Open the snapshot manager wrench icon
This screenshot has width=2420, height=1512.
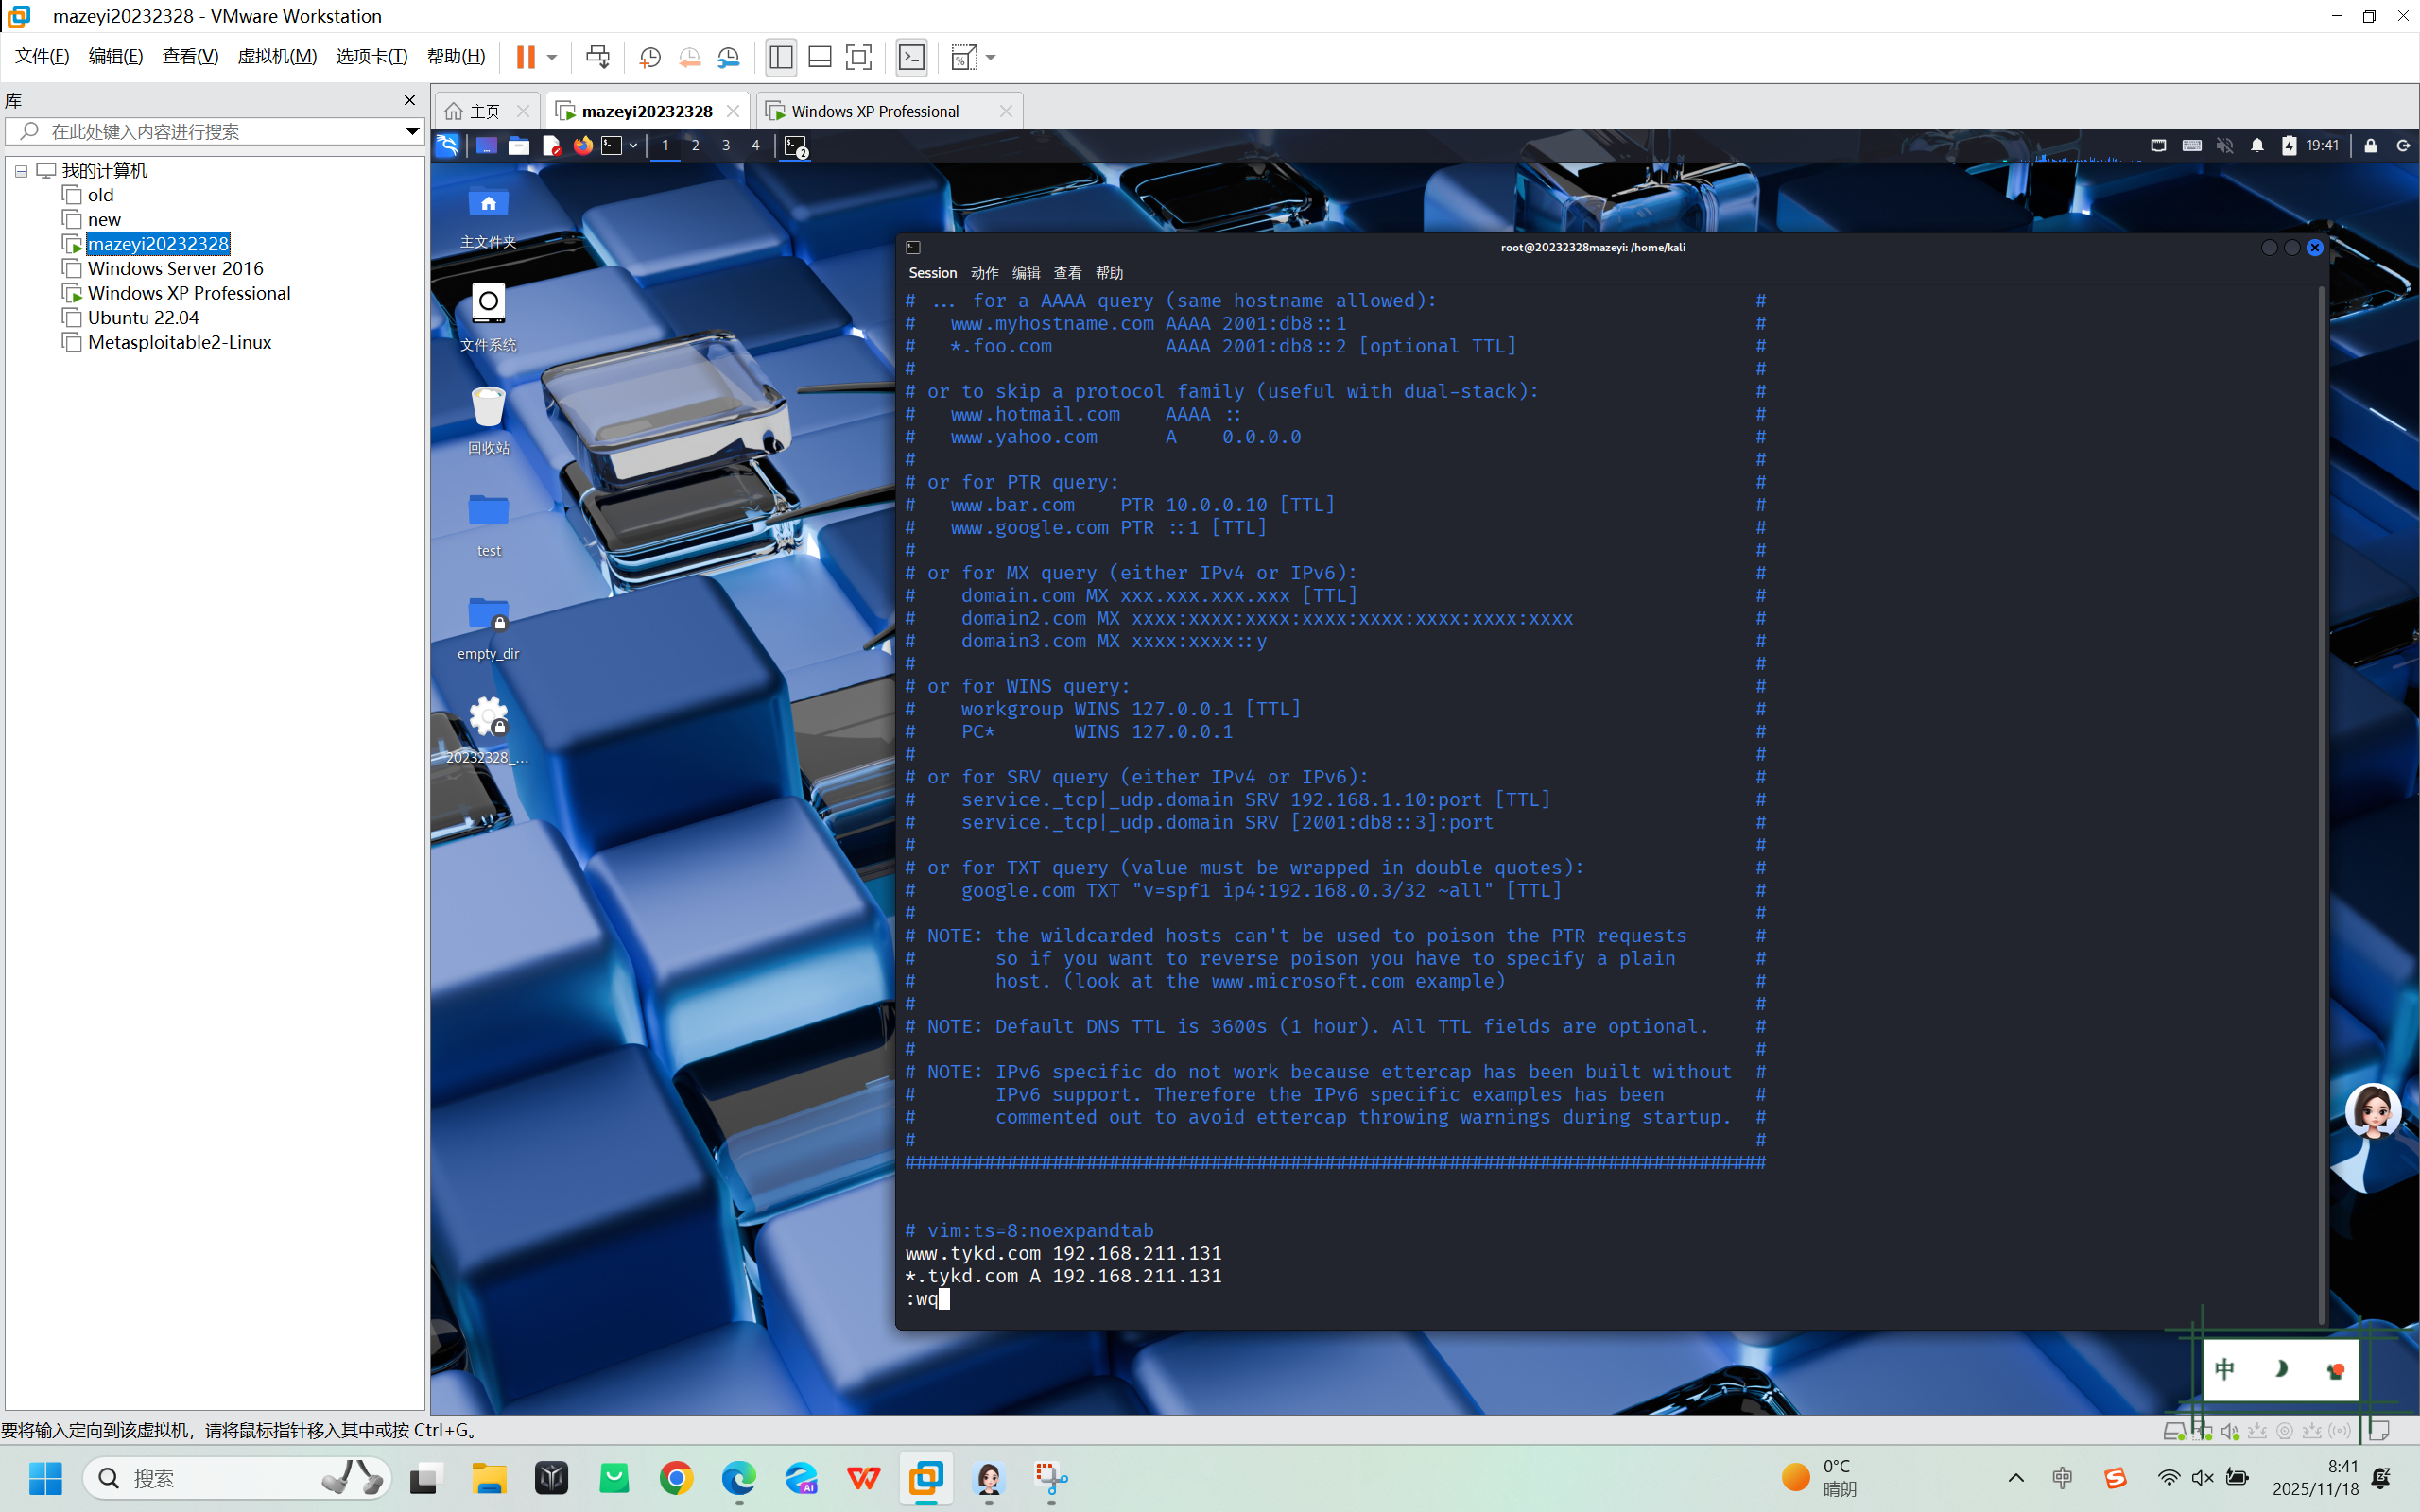click(729, 57)
